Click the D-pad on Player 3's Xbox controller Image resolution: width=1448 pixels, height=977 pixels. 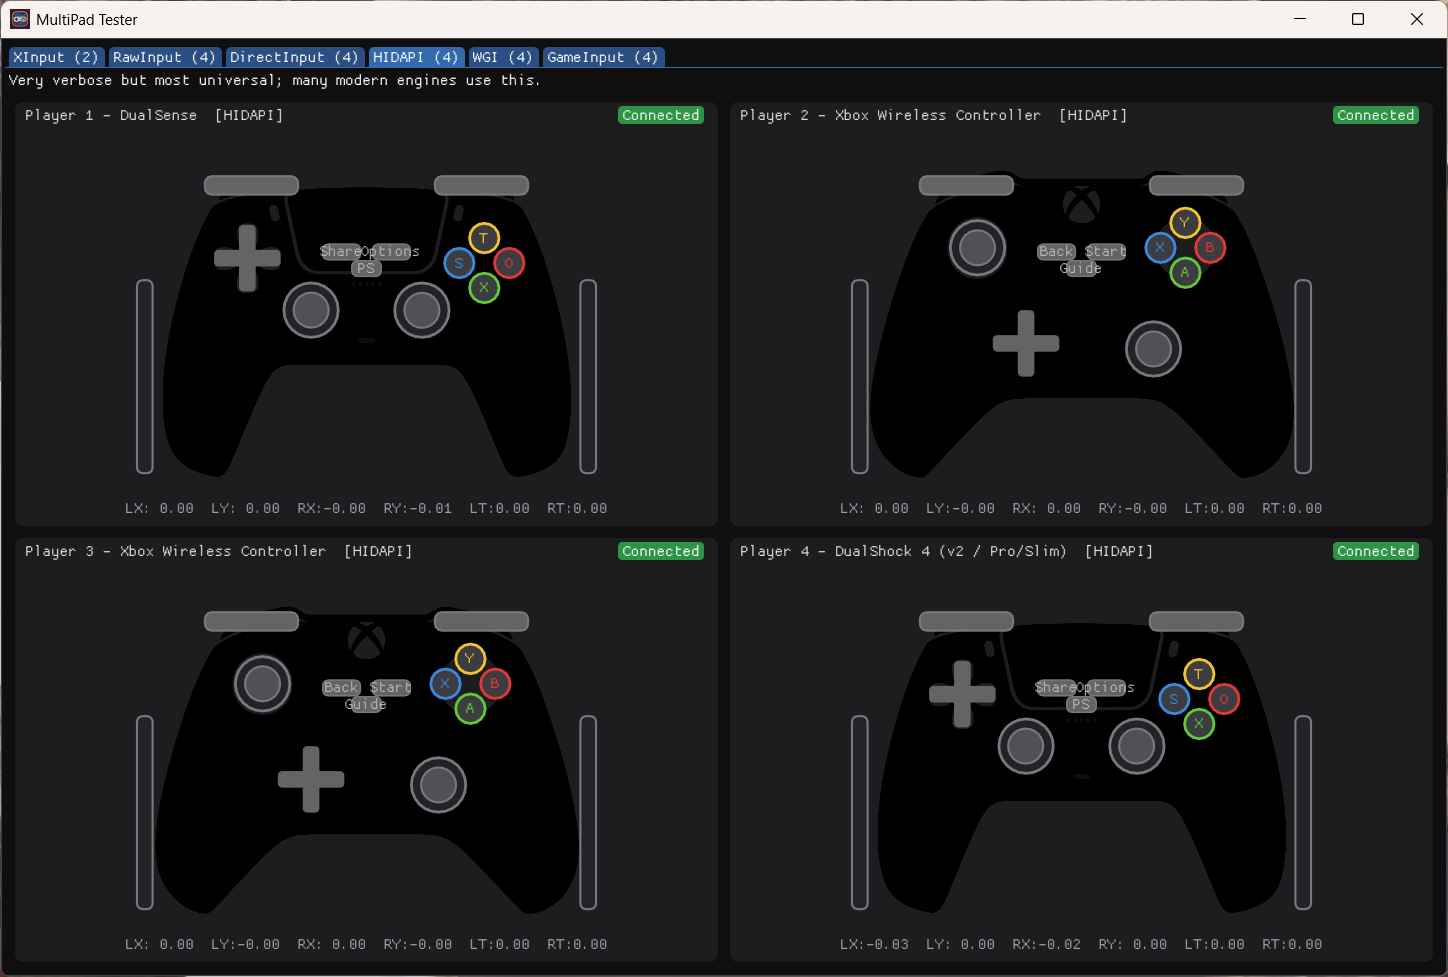click(x=311, y=779)
